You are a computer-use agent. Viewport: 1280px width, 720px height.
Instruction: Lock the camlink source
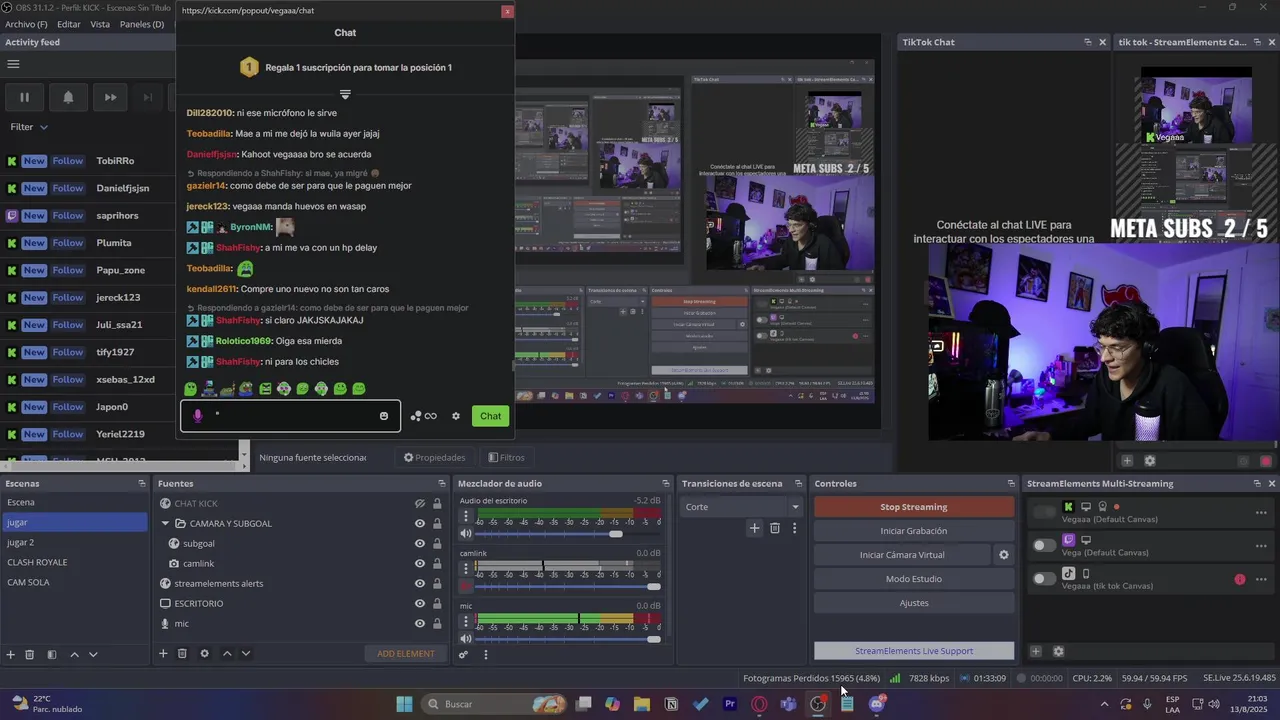(437, 564)
